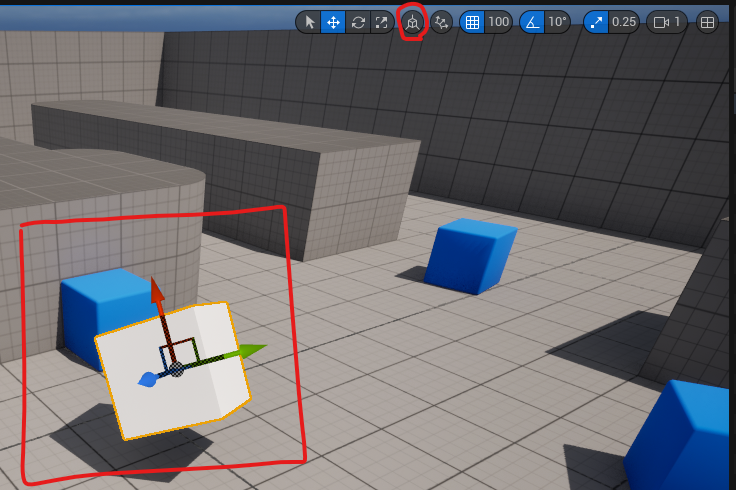
Task: Open the grid snap size 100 dropdown
Action: (498, 22)
